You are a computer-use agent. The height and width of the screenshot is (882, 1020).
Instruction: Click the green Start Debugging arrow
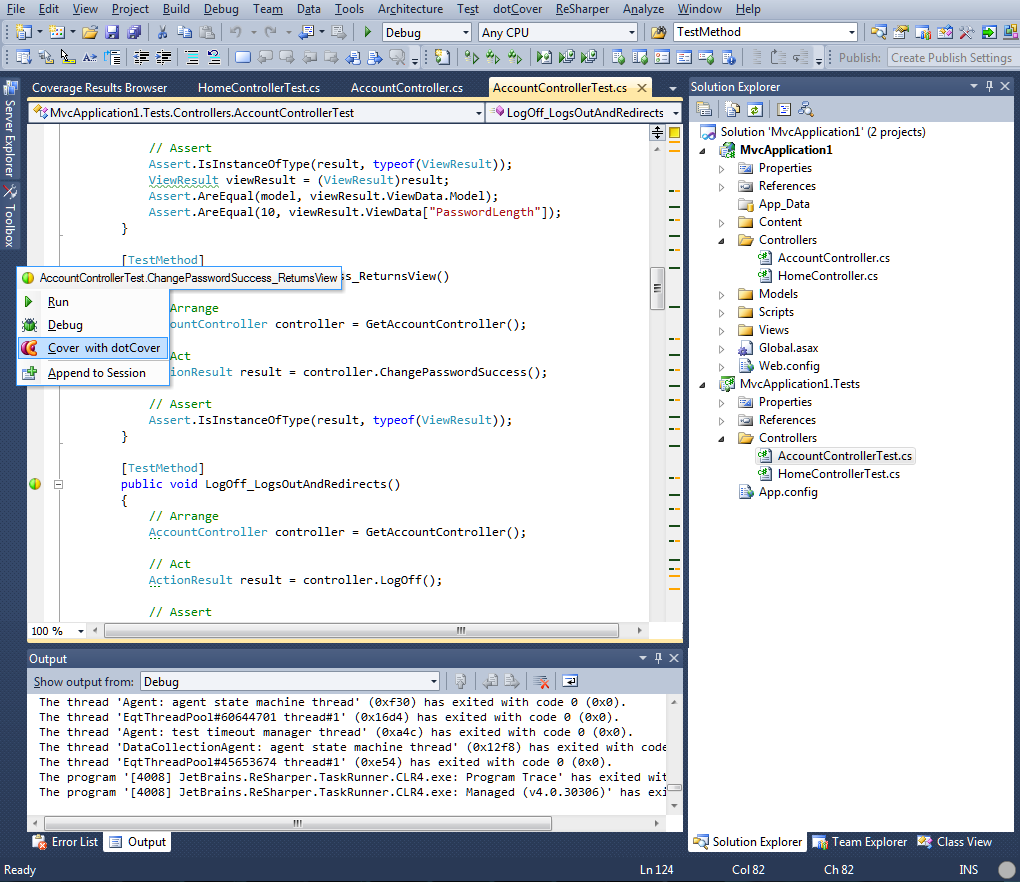click(x=368, y=32)
